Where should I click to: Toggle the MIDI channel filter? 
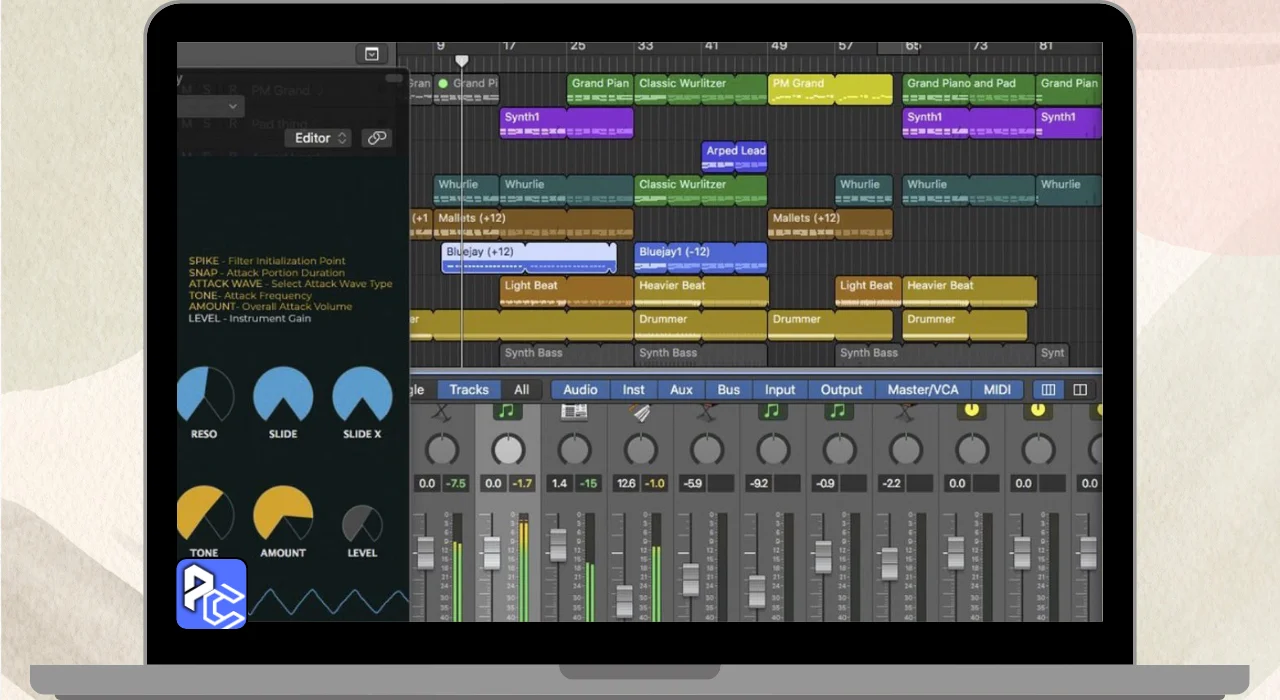click(997, 390)
